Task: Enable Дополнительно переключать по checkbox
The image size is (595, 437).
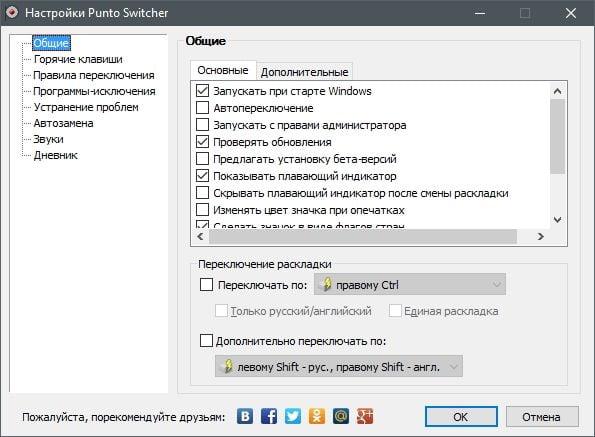Action: (x=206, y=340)
